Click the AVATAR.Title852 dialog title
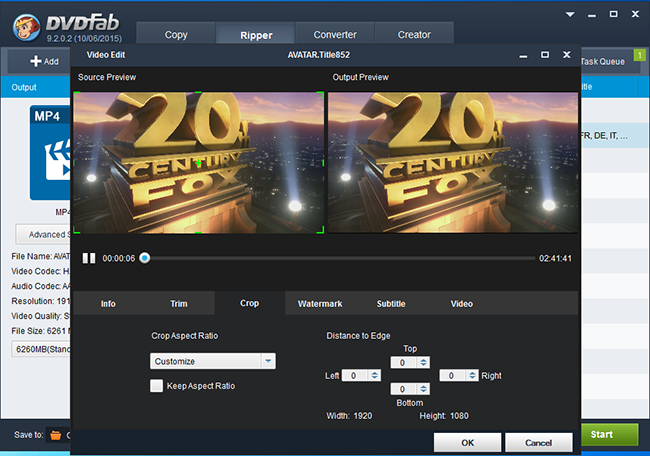The width and height of the screenshot is (650, 456). coord(319,55)
